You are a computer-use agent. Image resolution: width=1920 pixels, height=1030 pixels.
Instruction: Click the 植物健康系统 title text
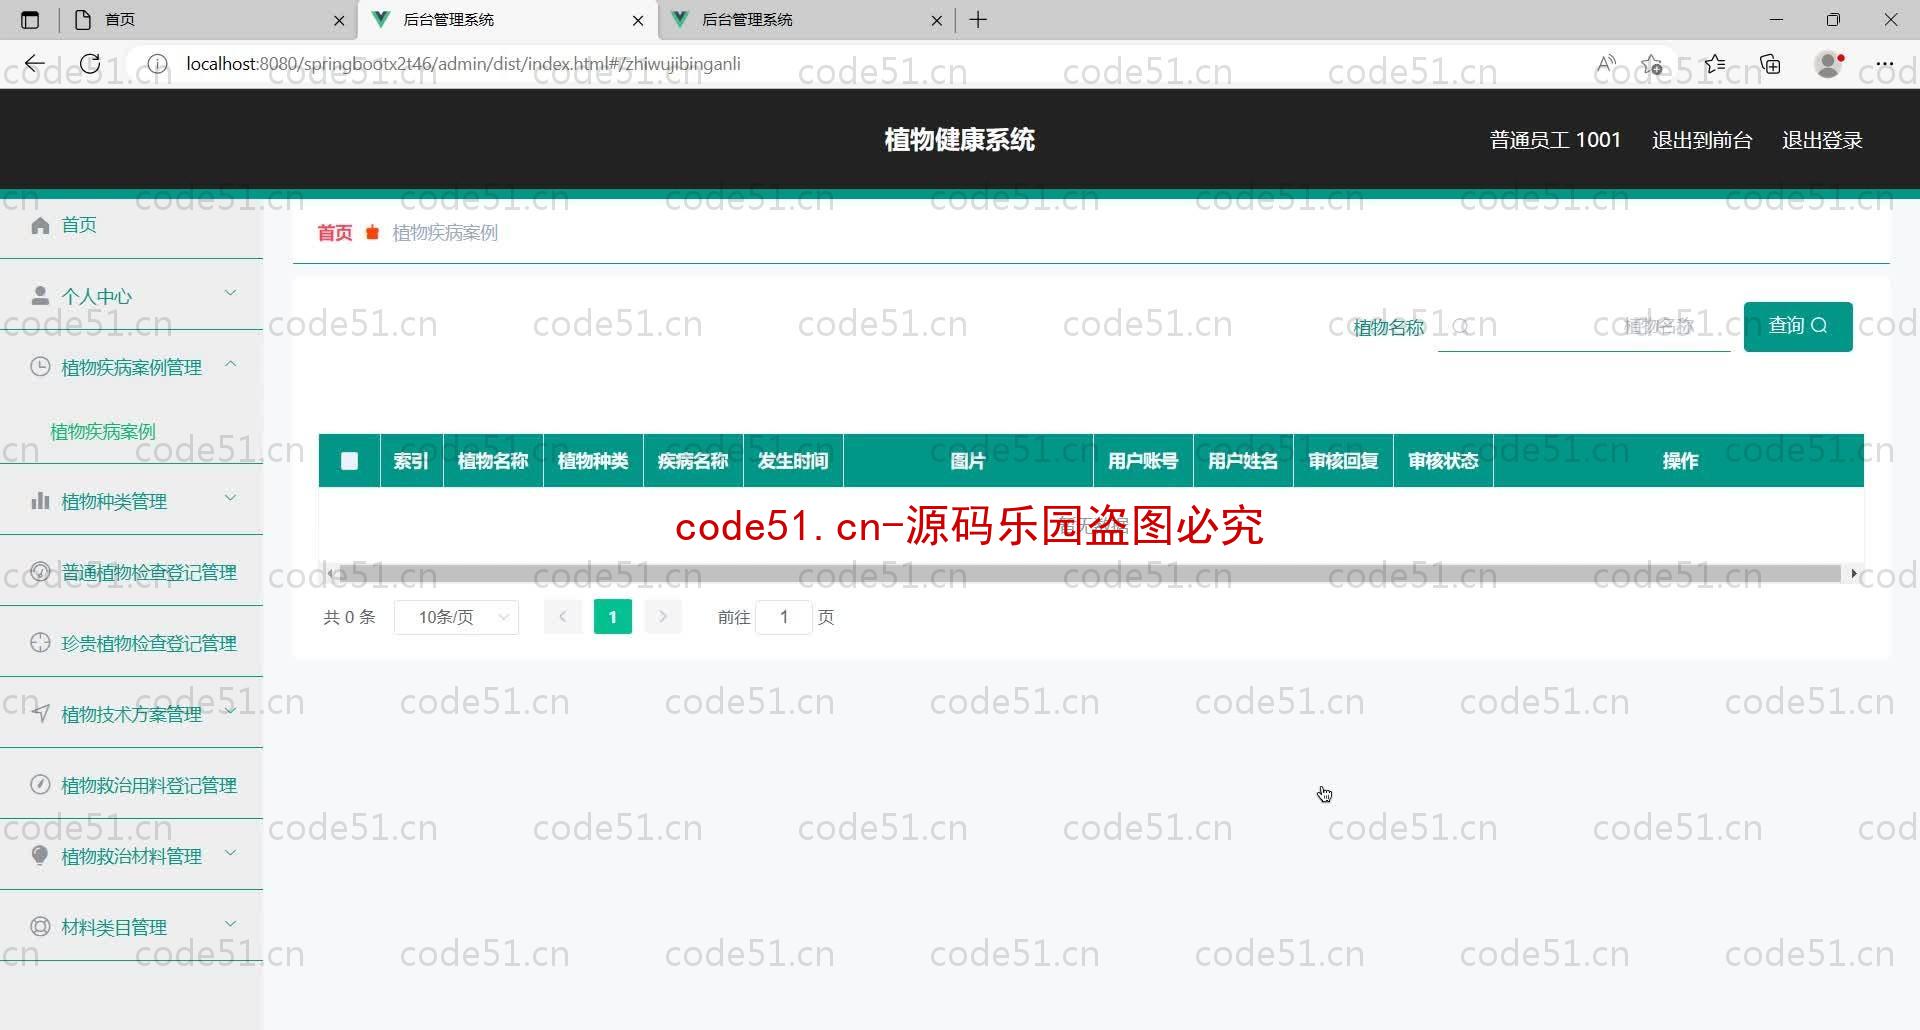point(960,140)
